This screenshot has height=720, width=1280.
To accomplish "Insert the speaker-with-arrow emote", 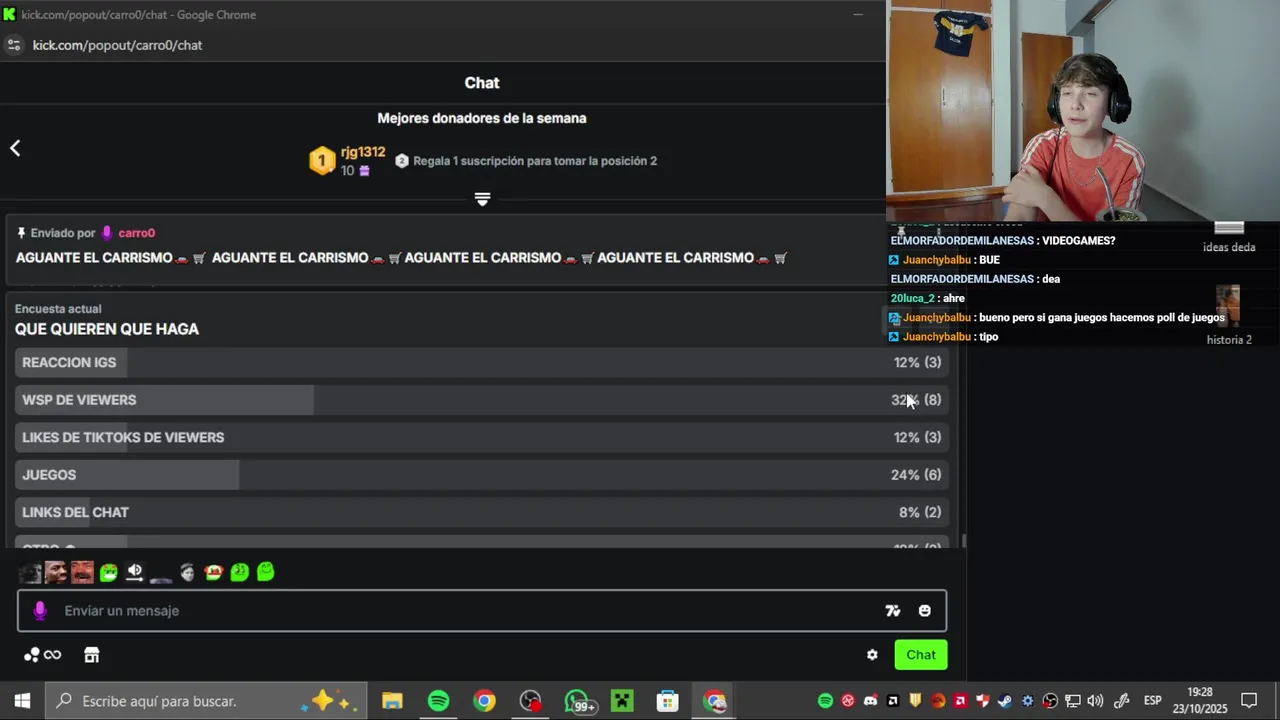I will coord(135,573).
